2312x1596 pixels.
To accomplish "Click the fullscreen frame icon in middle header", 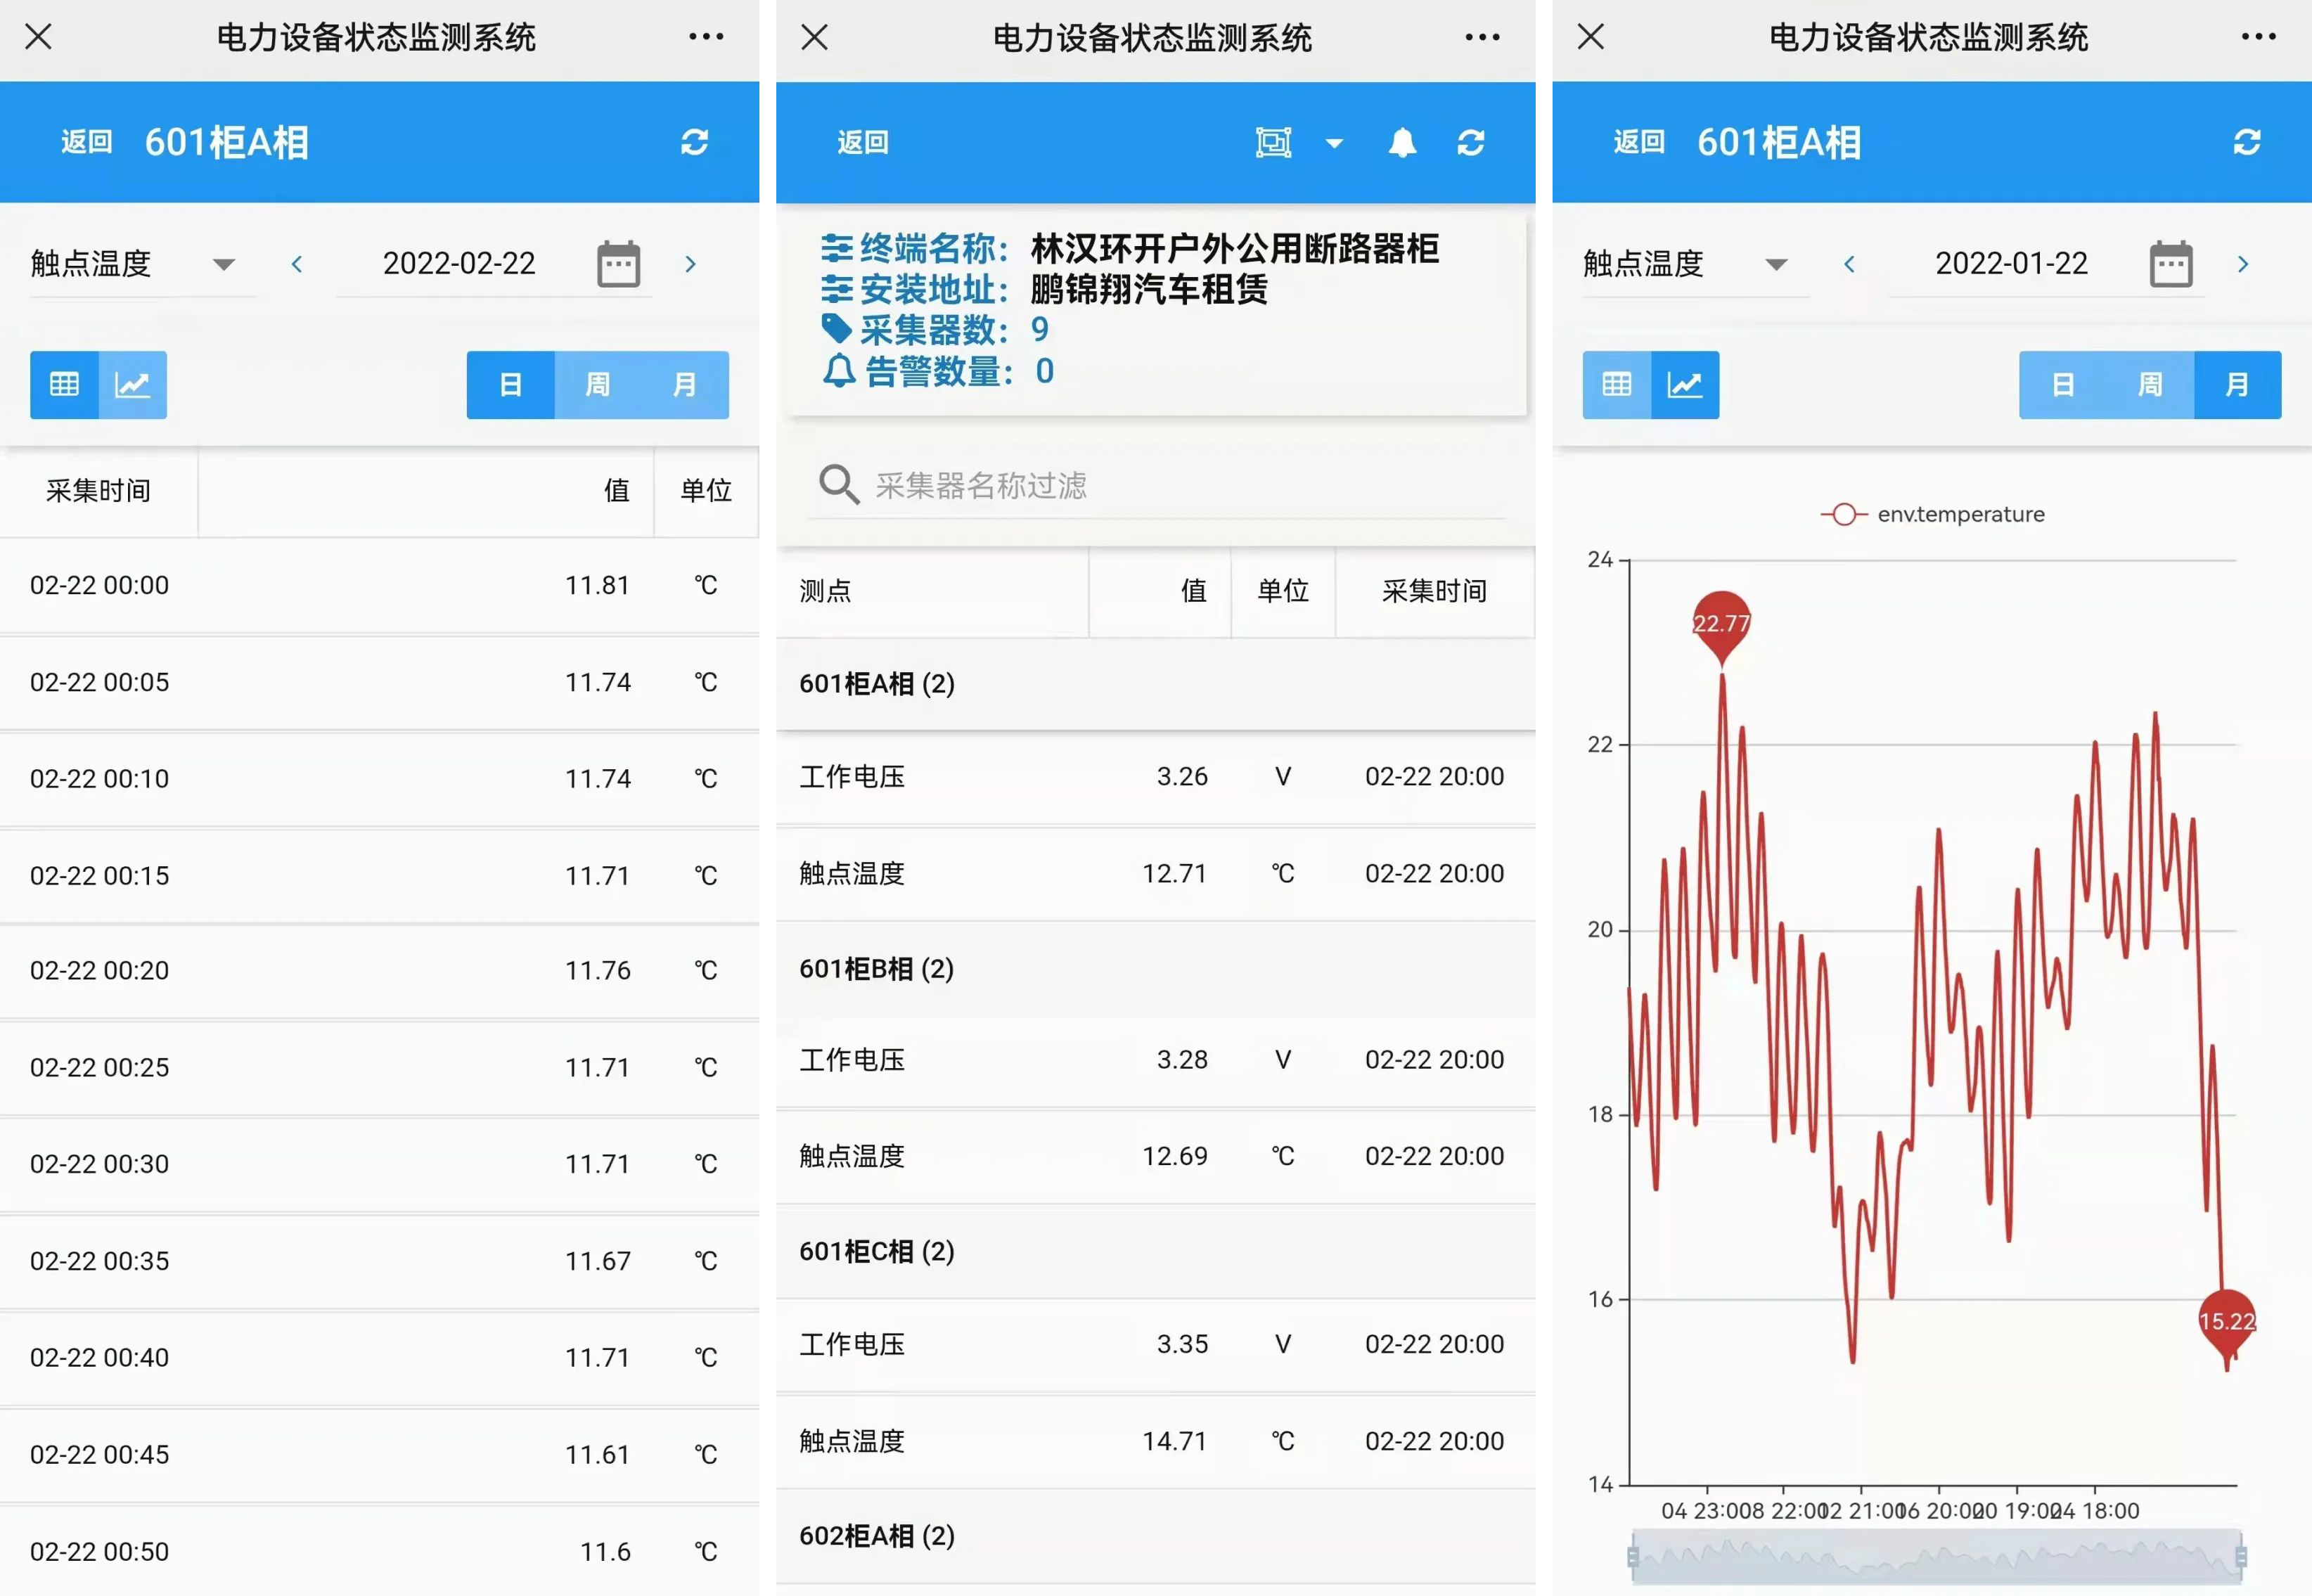I will click(x=1273, y=142).
